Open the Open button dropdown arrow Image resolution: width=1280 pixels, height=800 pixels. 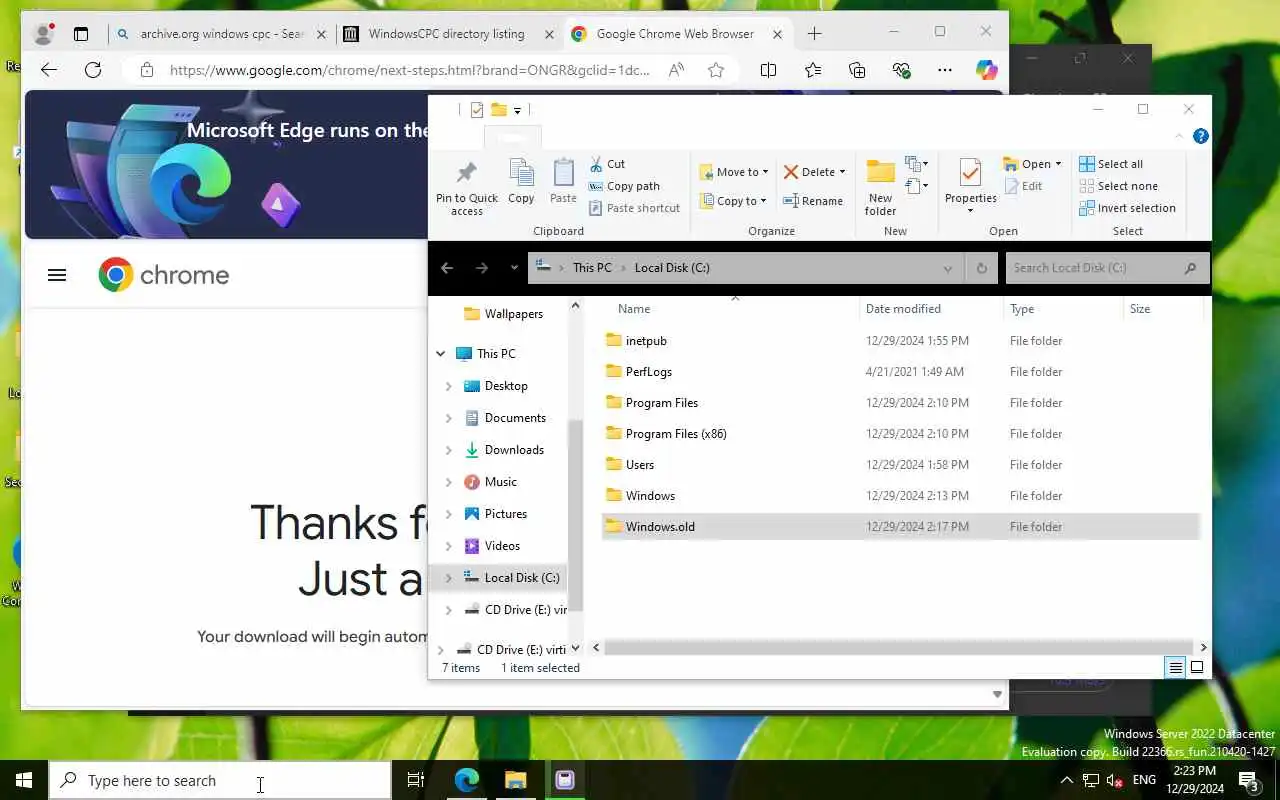tap(1058, 164)
